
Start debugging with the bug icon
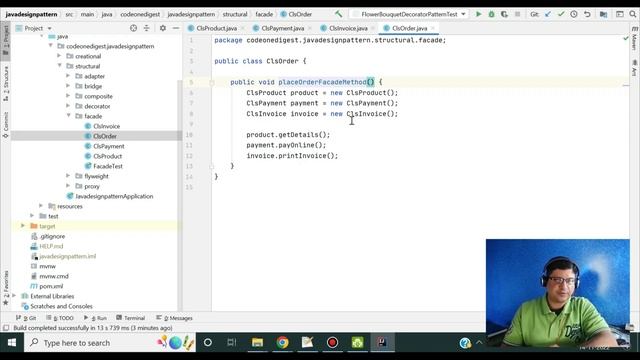[x=491, y=14]
